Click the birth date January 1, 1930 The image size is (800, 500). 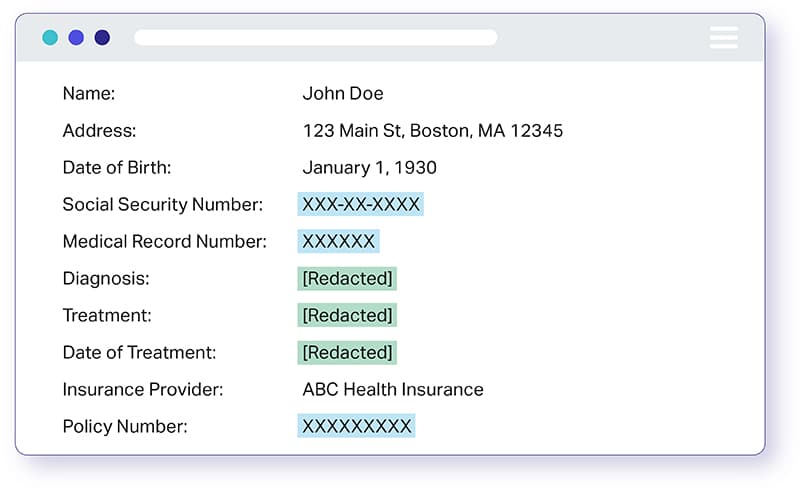point(369,168)
